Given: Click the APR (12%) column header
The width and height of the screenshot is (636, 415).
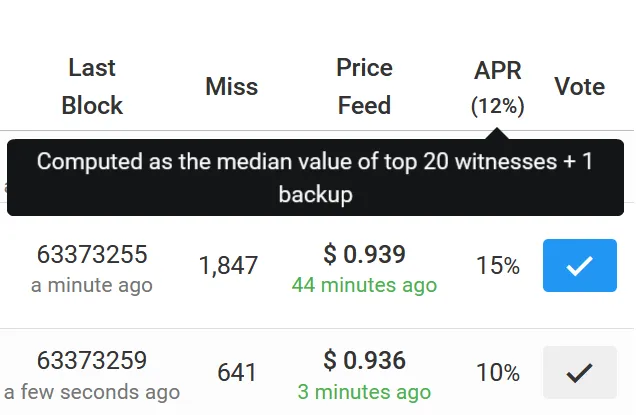Looking at the screenshot, I should point(498,88).
